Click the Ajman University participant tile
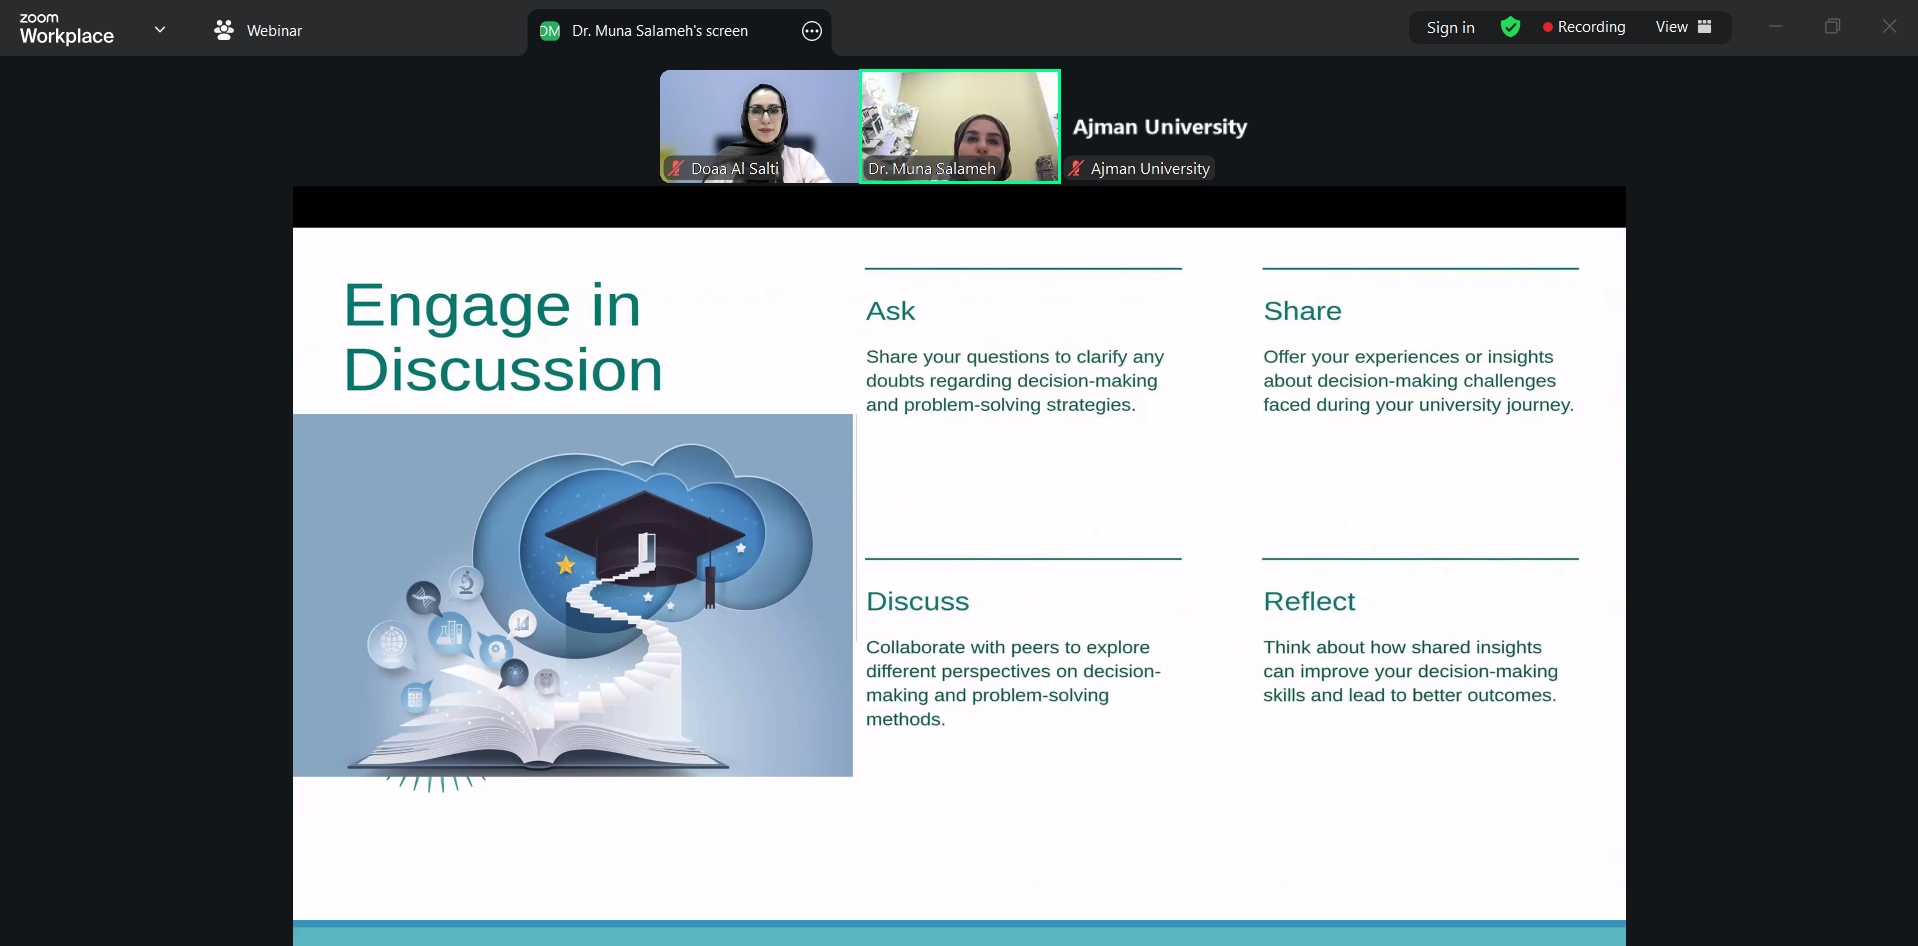This screenshot has width=1918, height=946. 1159,128
